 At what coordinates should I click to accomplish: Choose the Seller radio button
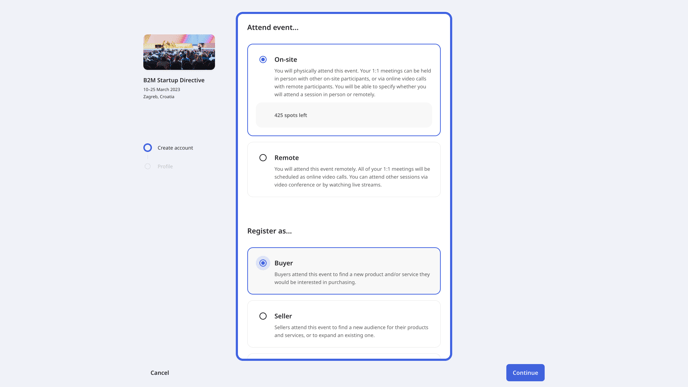coord(263,316)
